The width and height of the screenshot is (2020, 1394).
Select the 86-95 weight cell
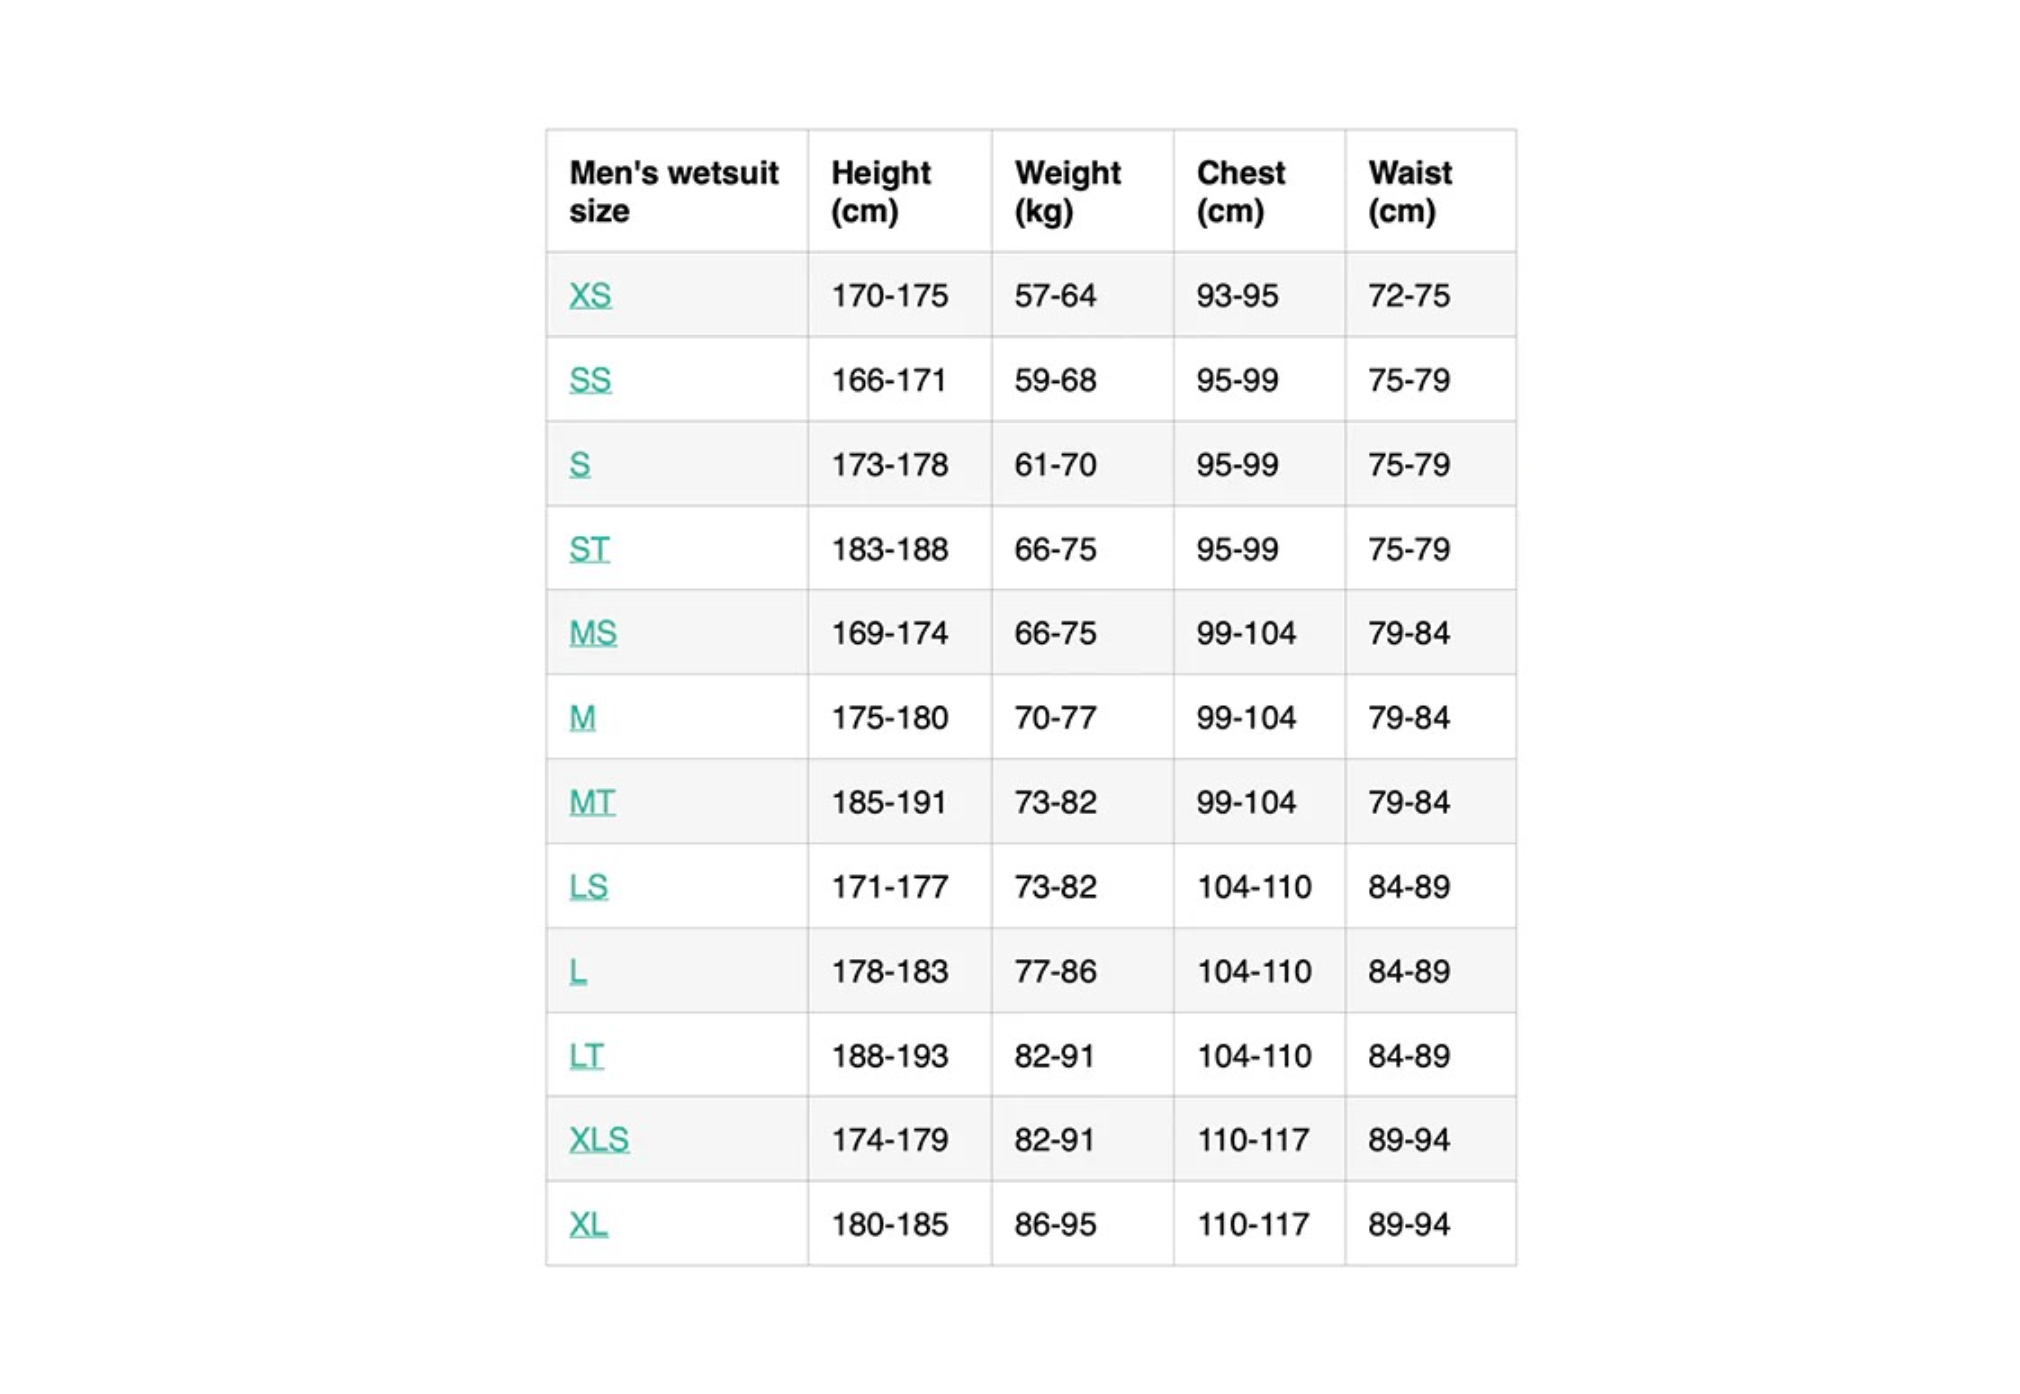(x=1055, y=1225)
